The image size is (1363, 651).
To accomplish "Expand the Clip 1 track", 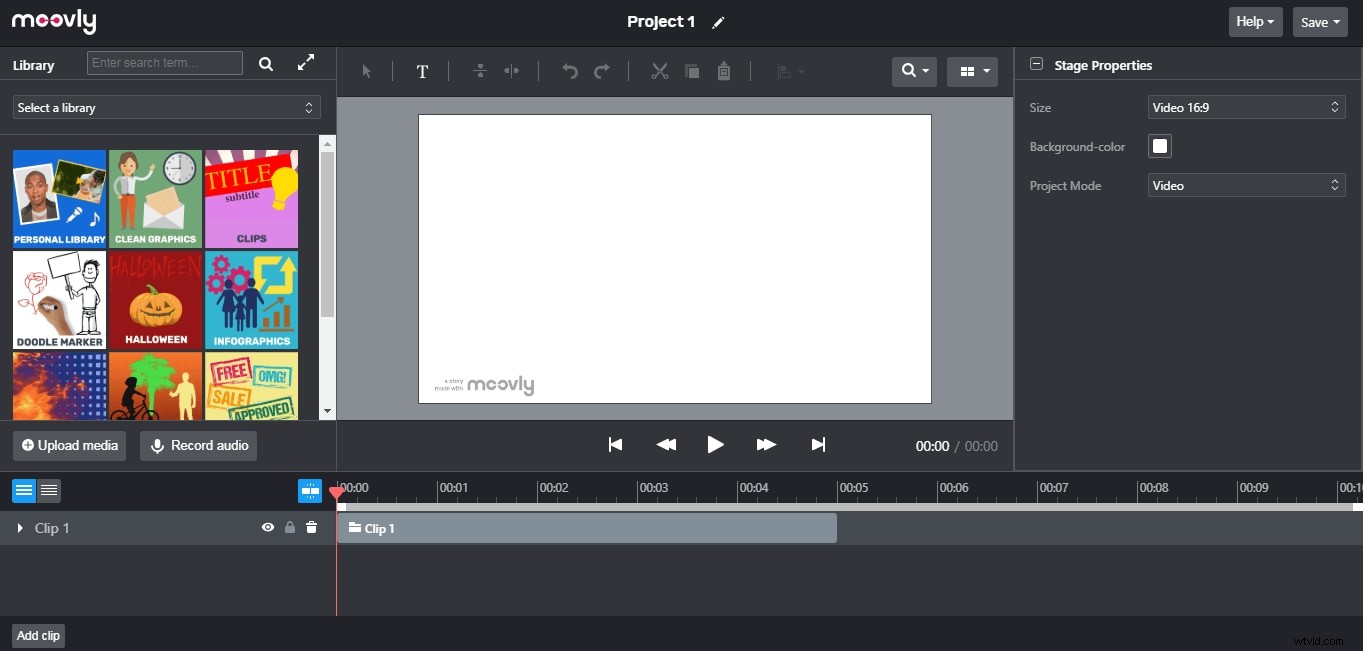I will click(18, 527).
